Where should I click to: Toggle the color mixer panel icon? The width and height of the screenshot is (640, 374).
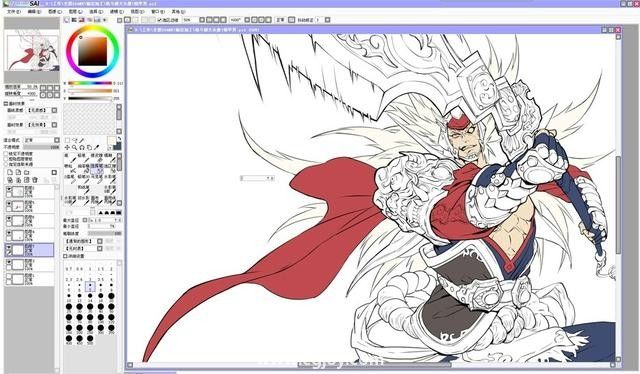tap(89, 20)
